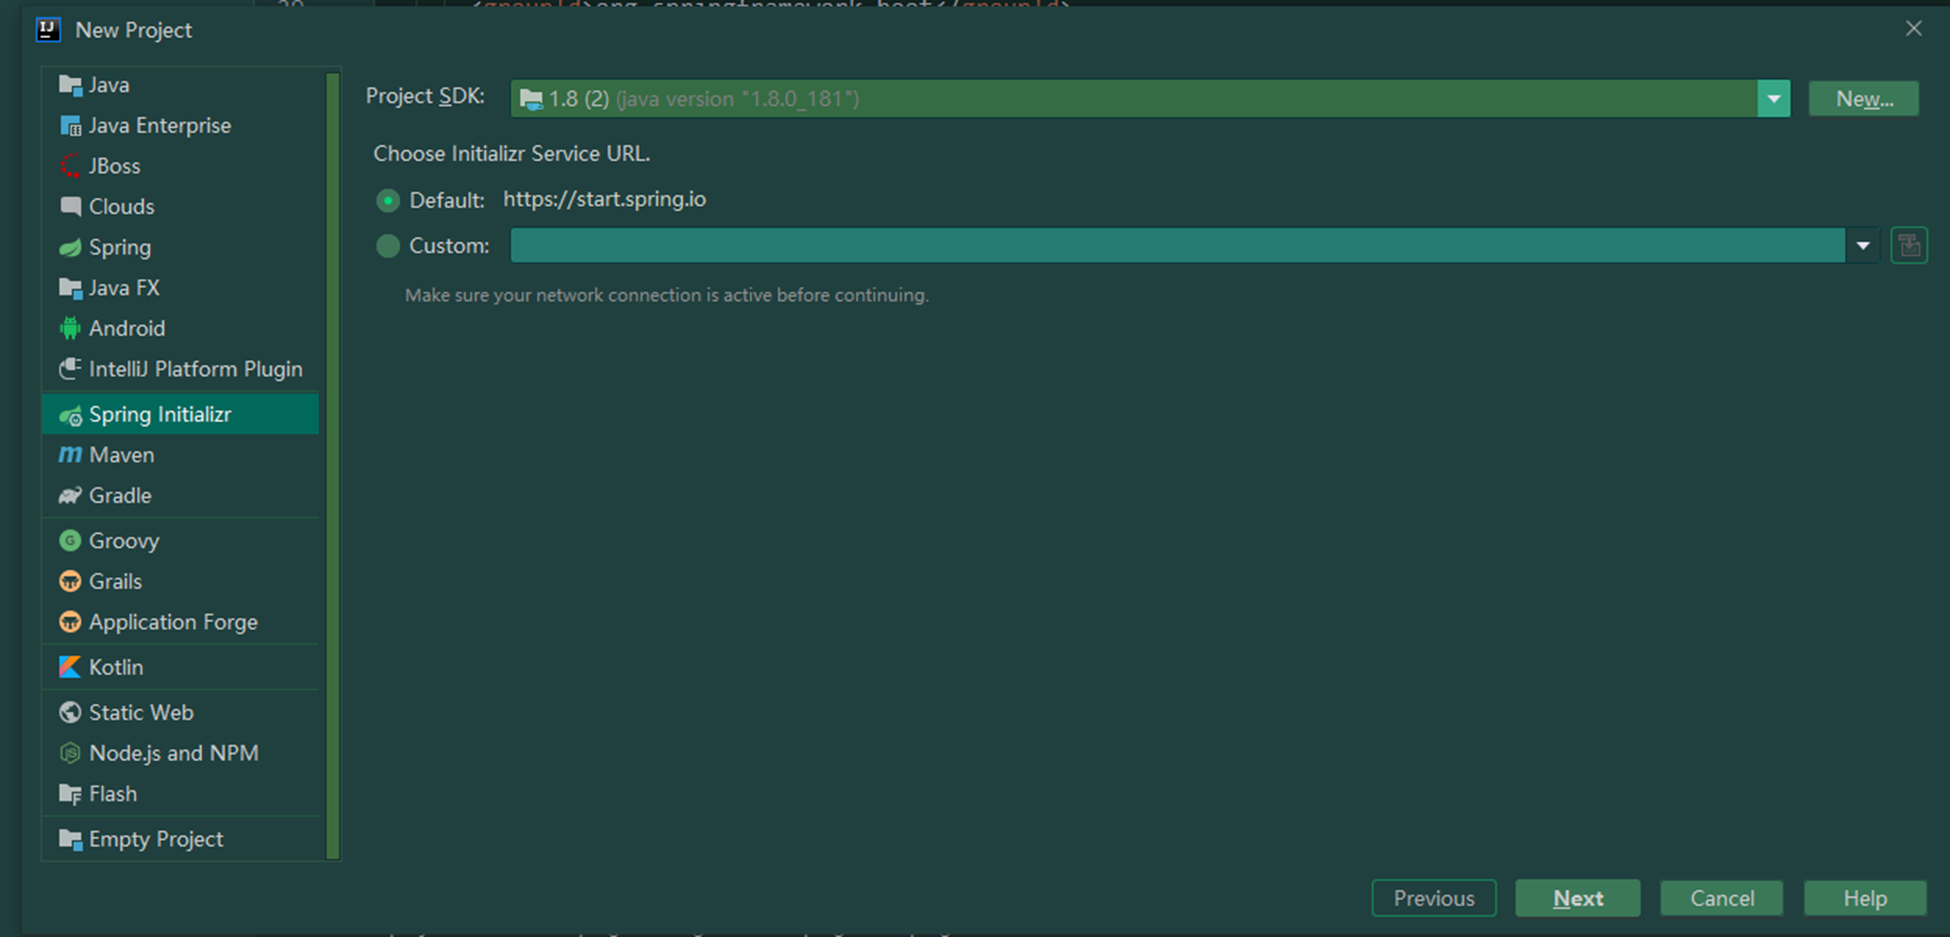
Task: Click the Java project type icon
Action: pyautogui.click(x=70, y=85)
